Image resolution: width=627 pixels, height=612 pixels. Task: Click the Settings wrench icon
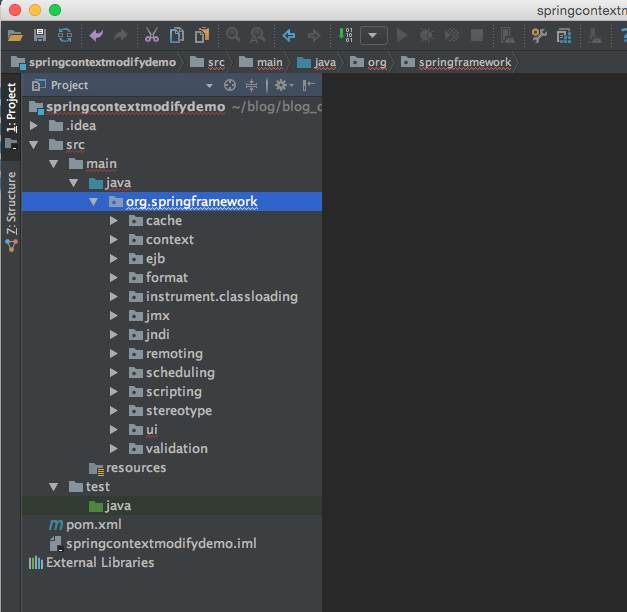[539, 36]
